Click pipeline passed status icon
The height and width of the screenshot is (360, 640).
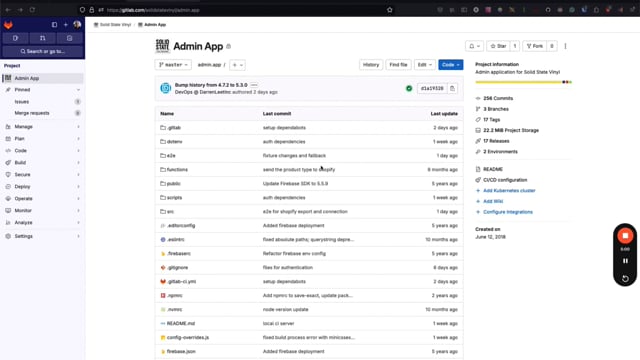(409, 88)
